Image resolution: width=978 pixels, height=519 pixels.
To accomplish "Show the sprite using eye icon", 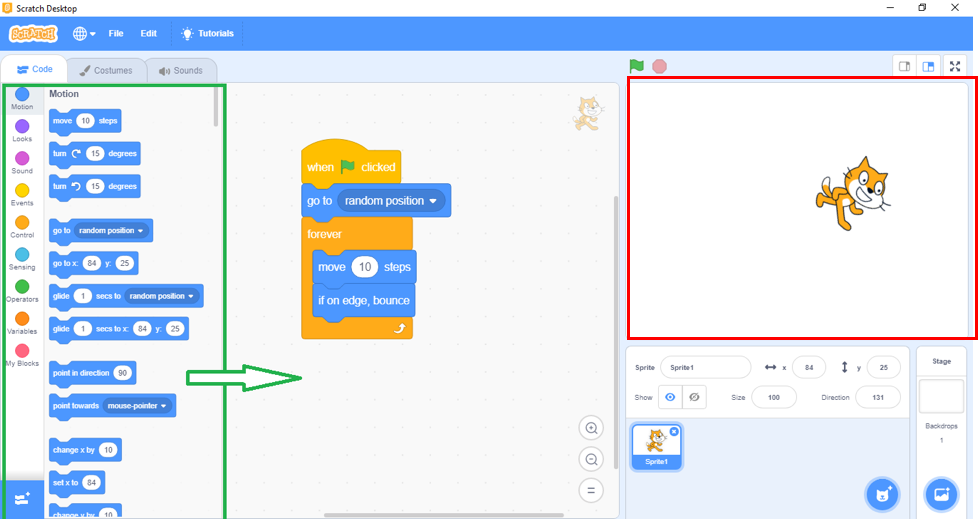I will (670, 397).
